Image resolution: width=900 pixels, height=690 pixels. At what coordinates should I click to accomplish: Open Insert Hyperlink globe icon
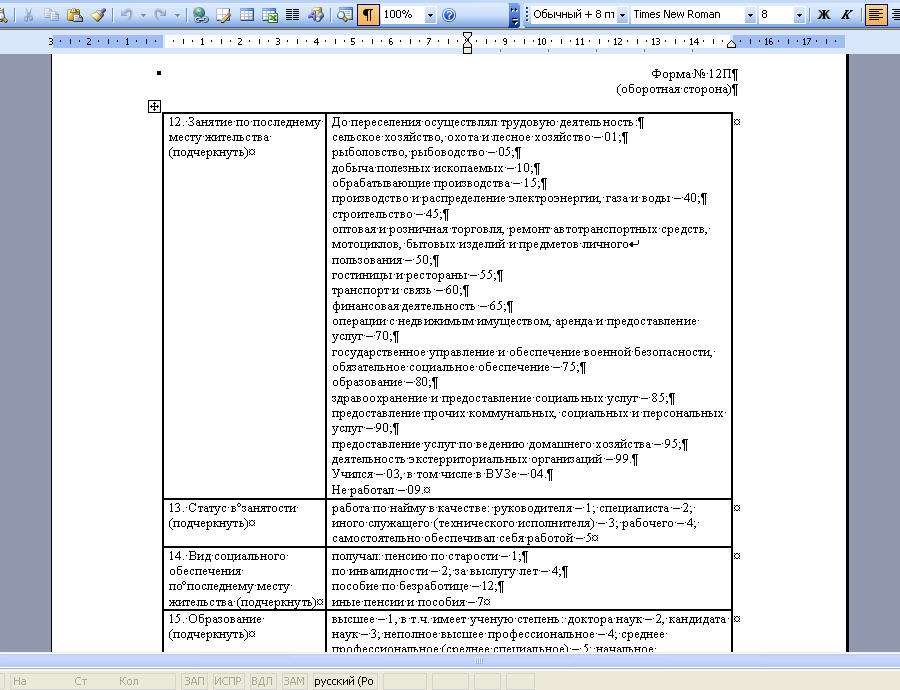point(200,15)
